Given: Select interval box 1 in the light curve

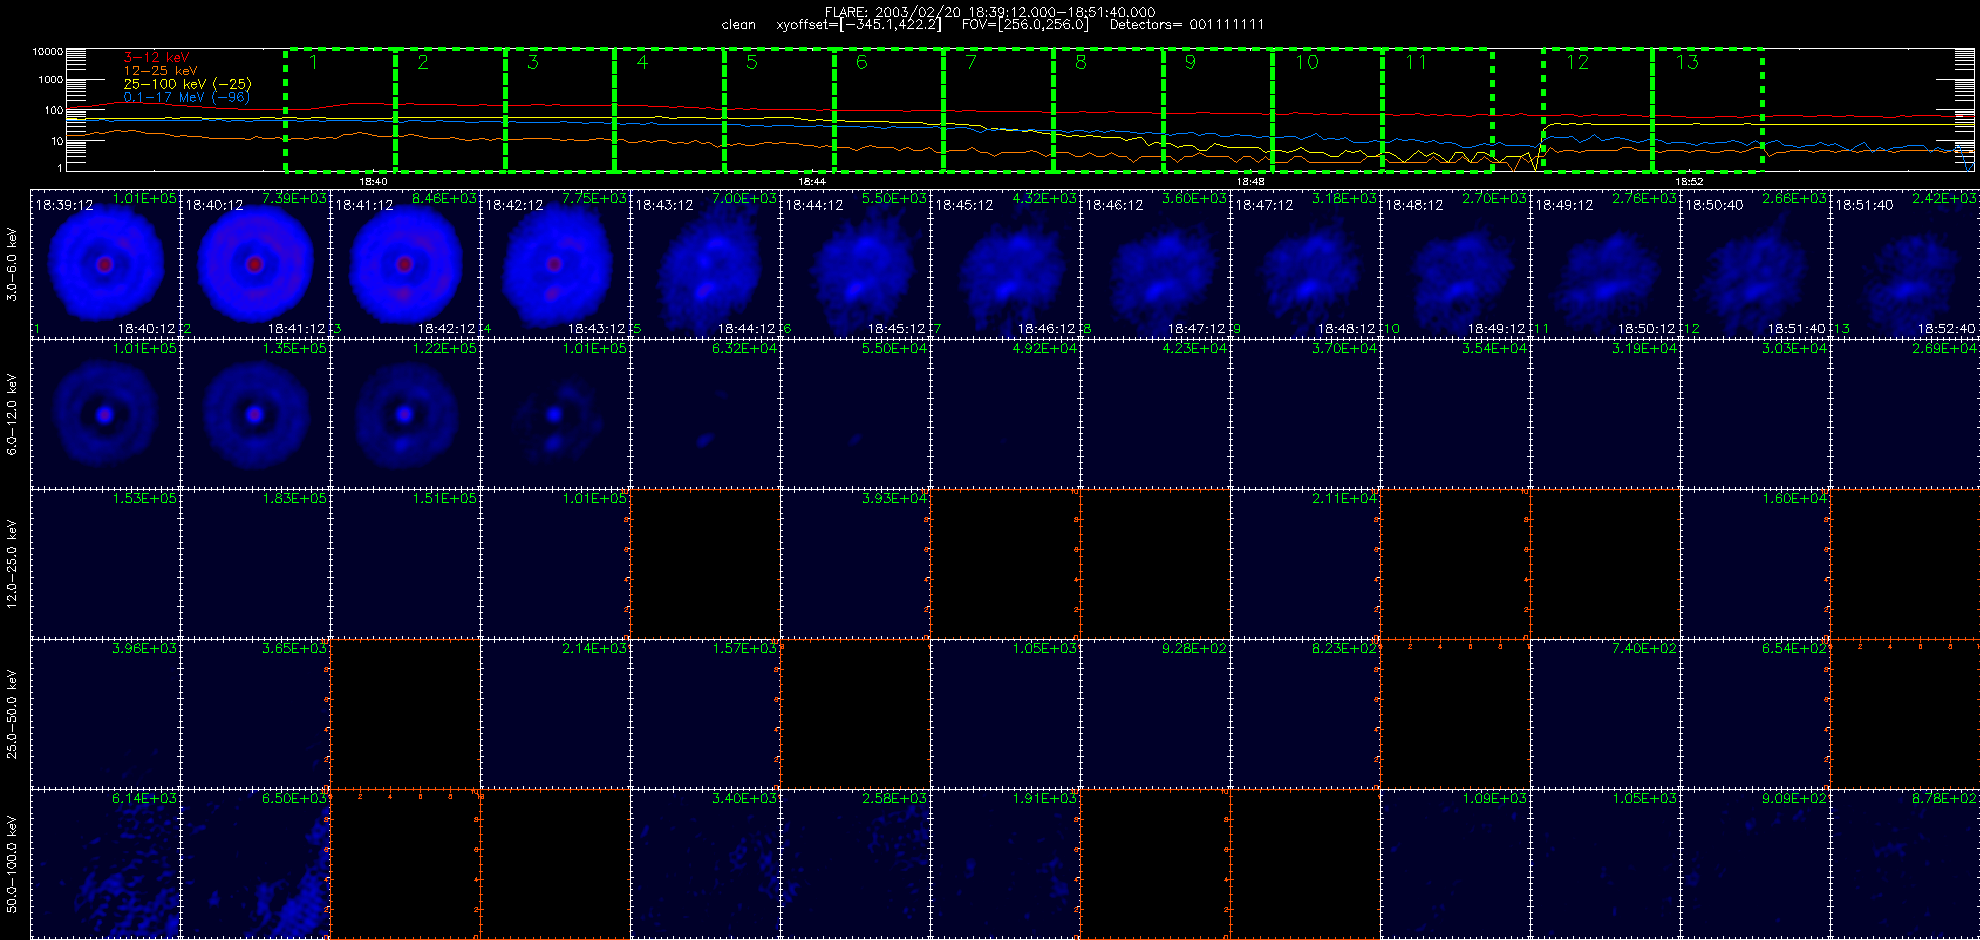Looking at the screenshot, I should (340, 110).
